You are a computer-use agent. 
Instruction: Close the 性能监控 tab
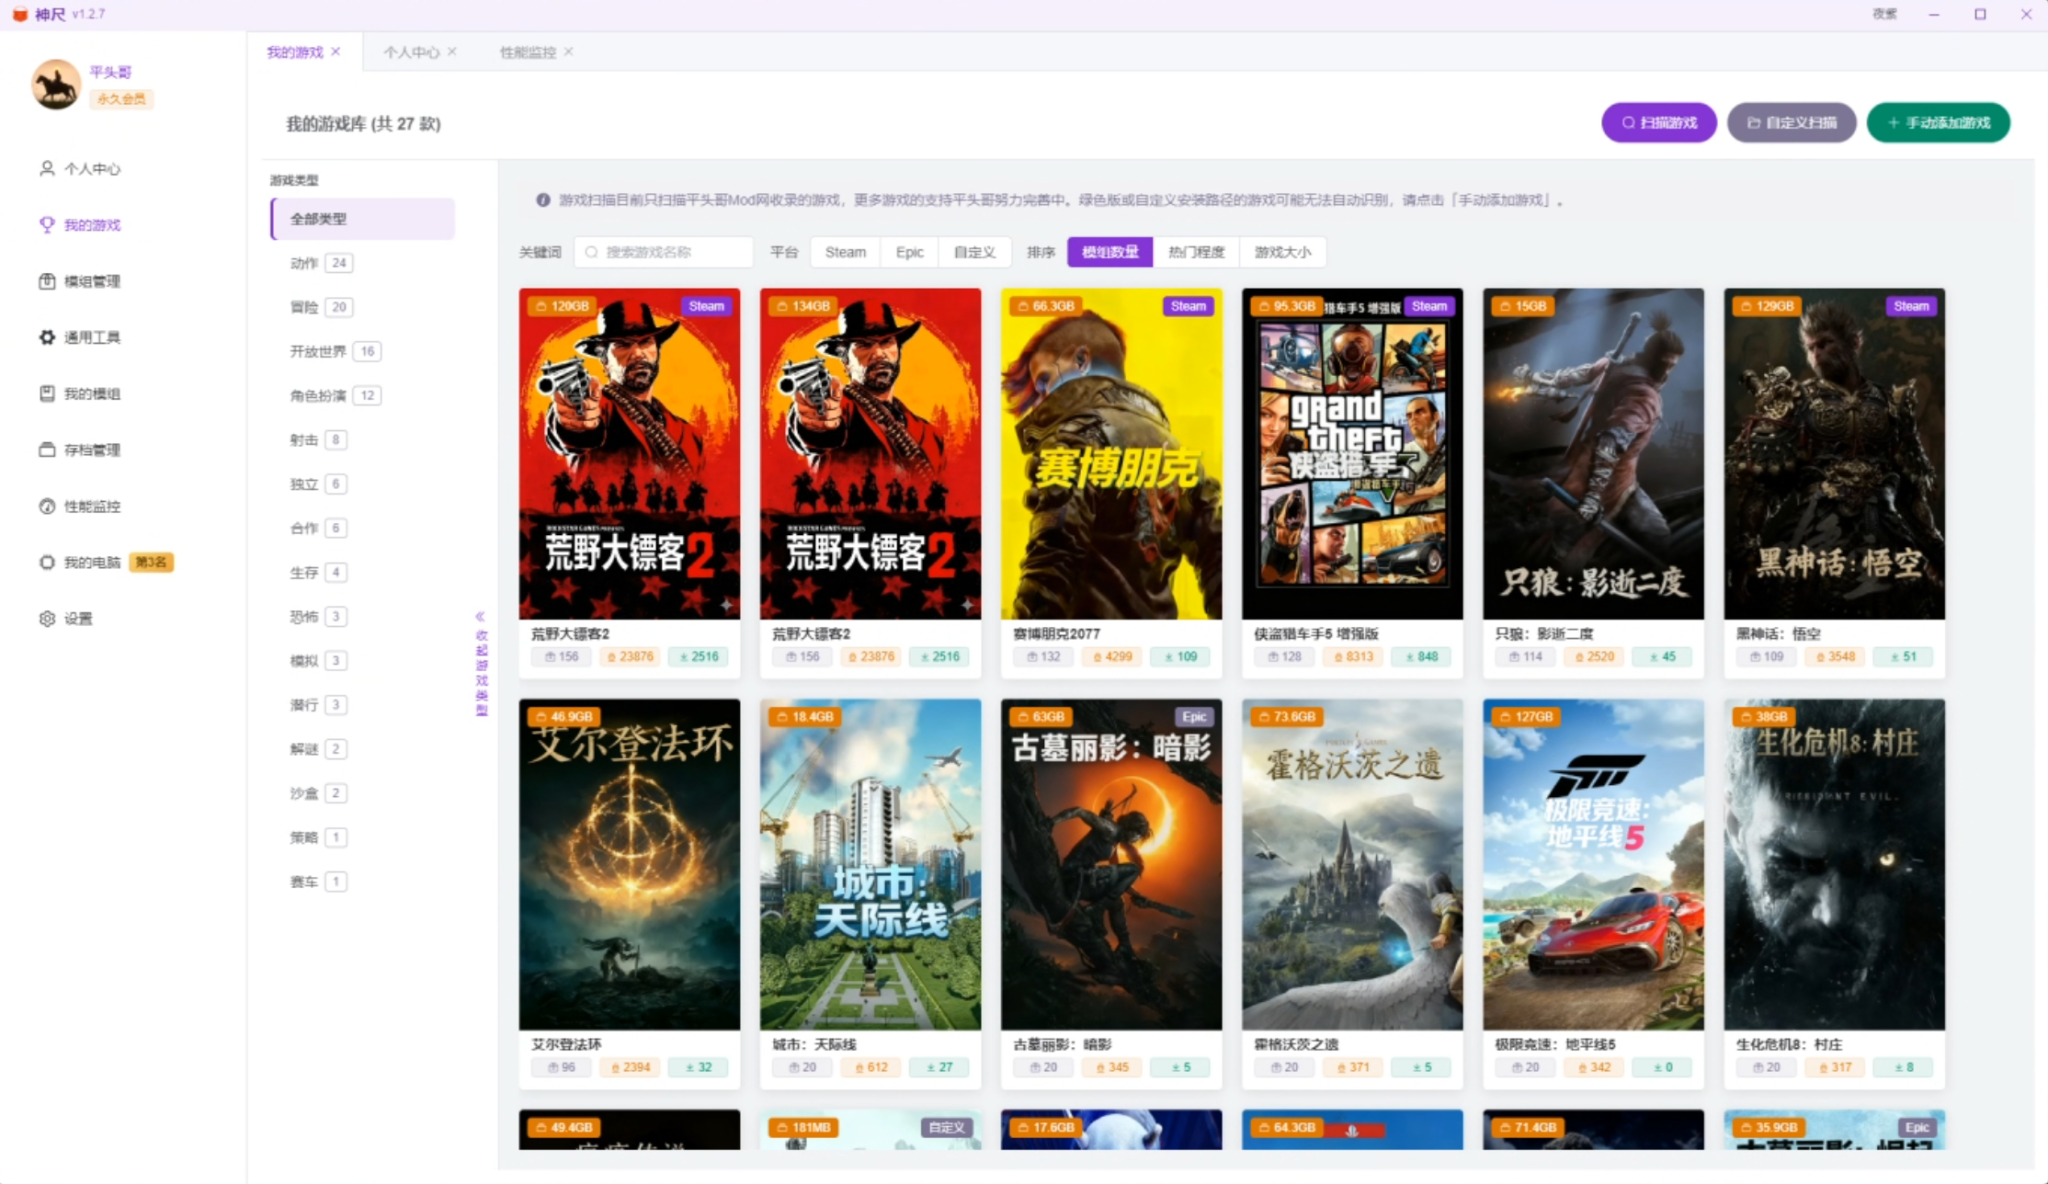coord(568,52)
